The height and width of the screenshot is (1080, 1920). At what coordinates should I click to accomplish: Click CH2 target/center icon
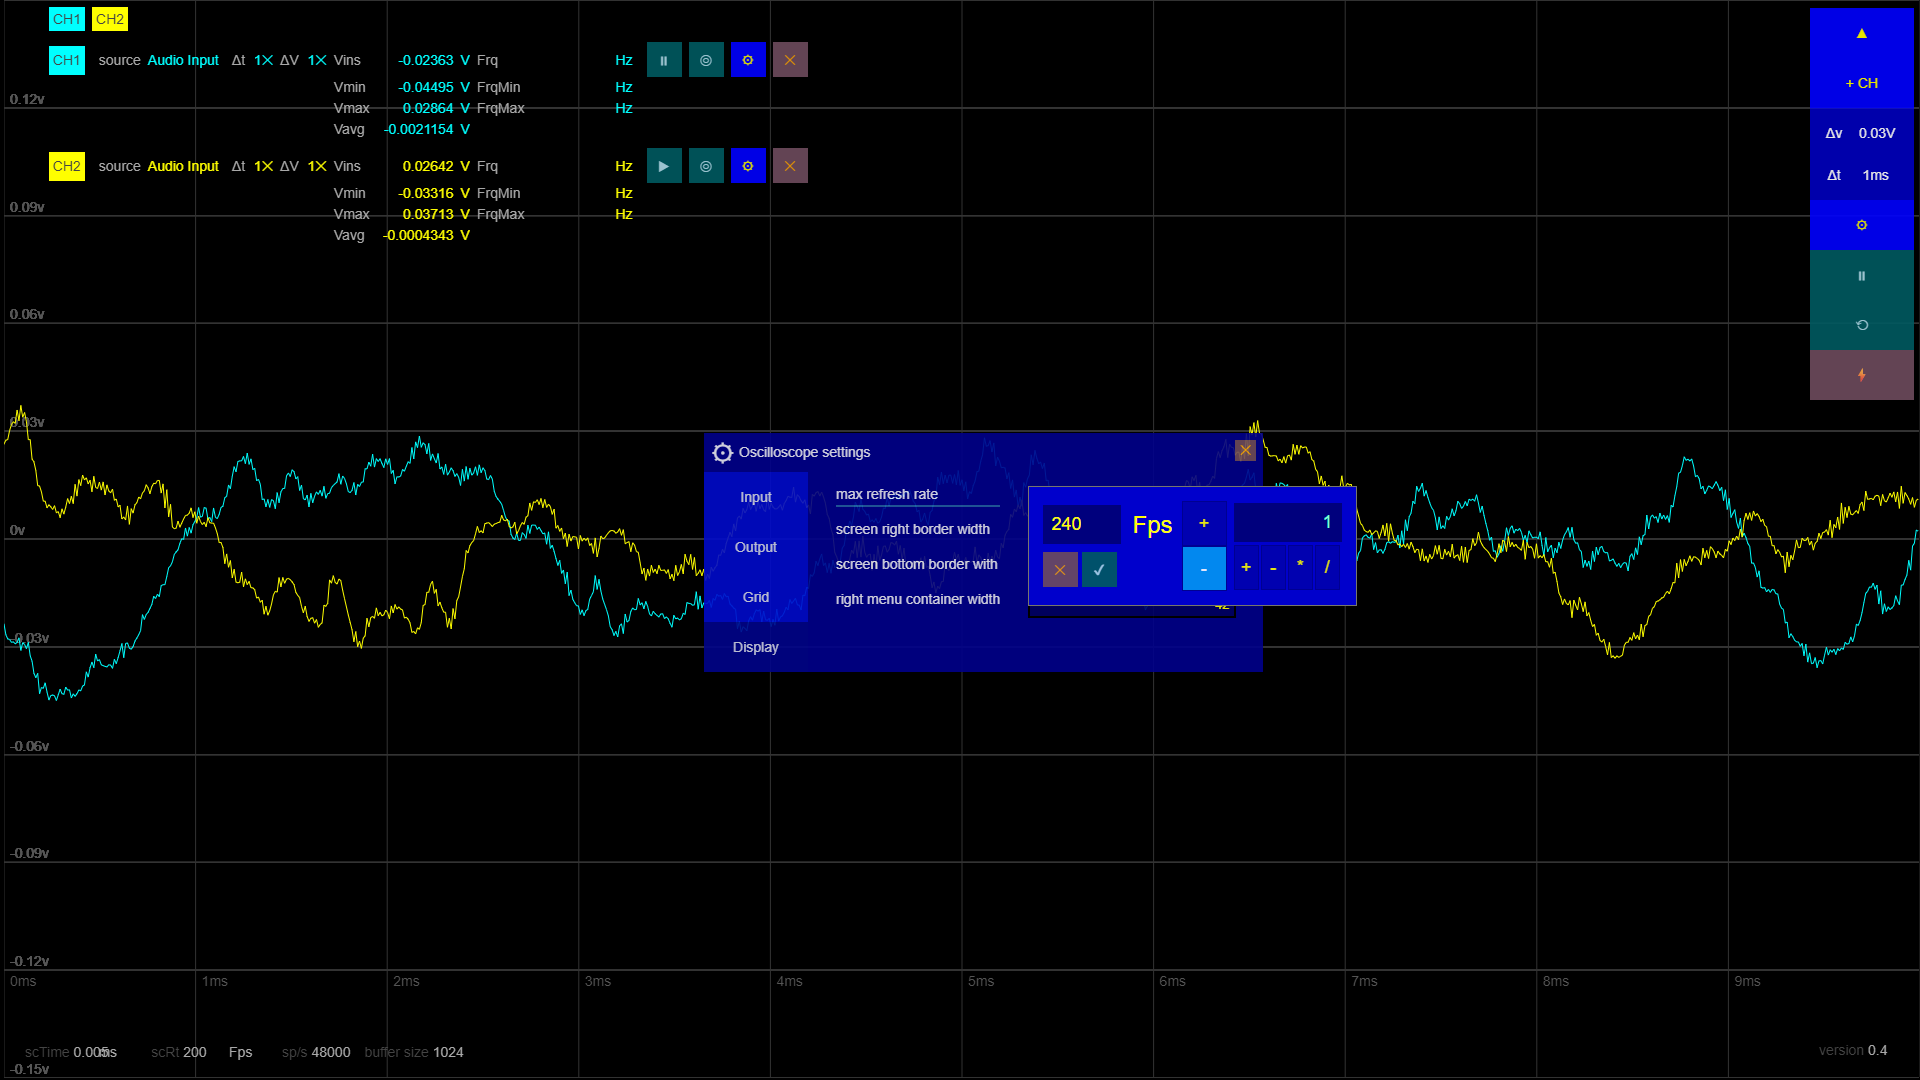706,166
